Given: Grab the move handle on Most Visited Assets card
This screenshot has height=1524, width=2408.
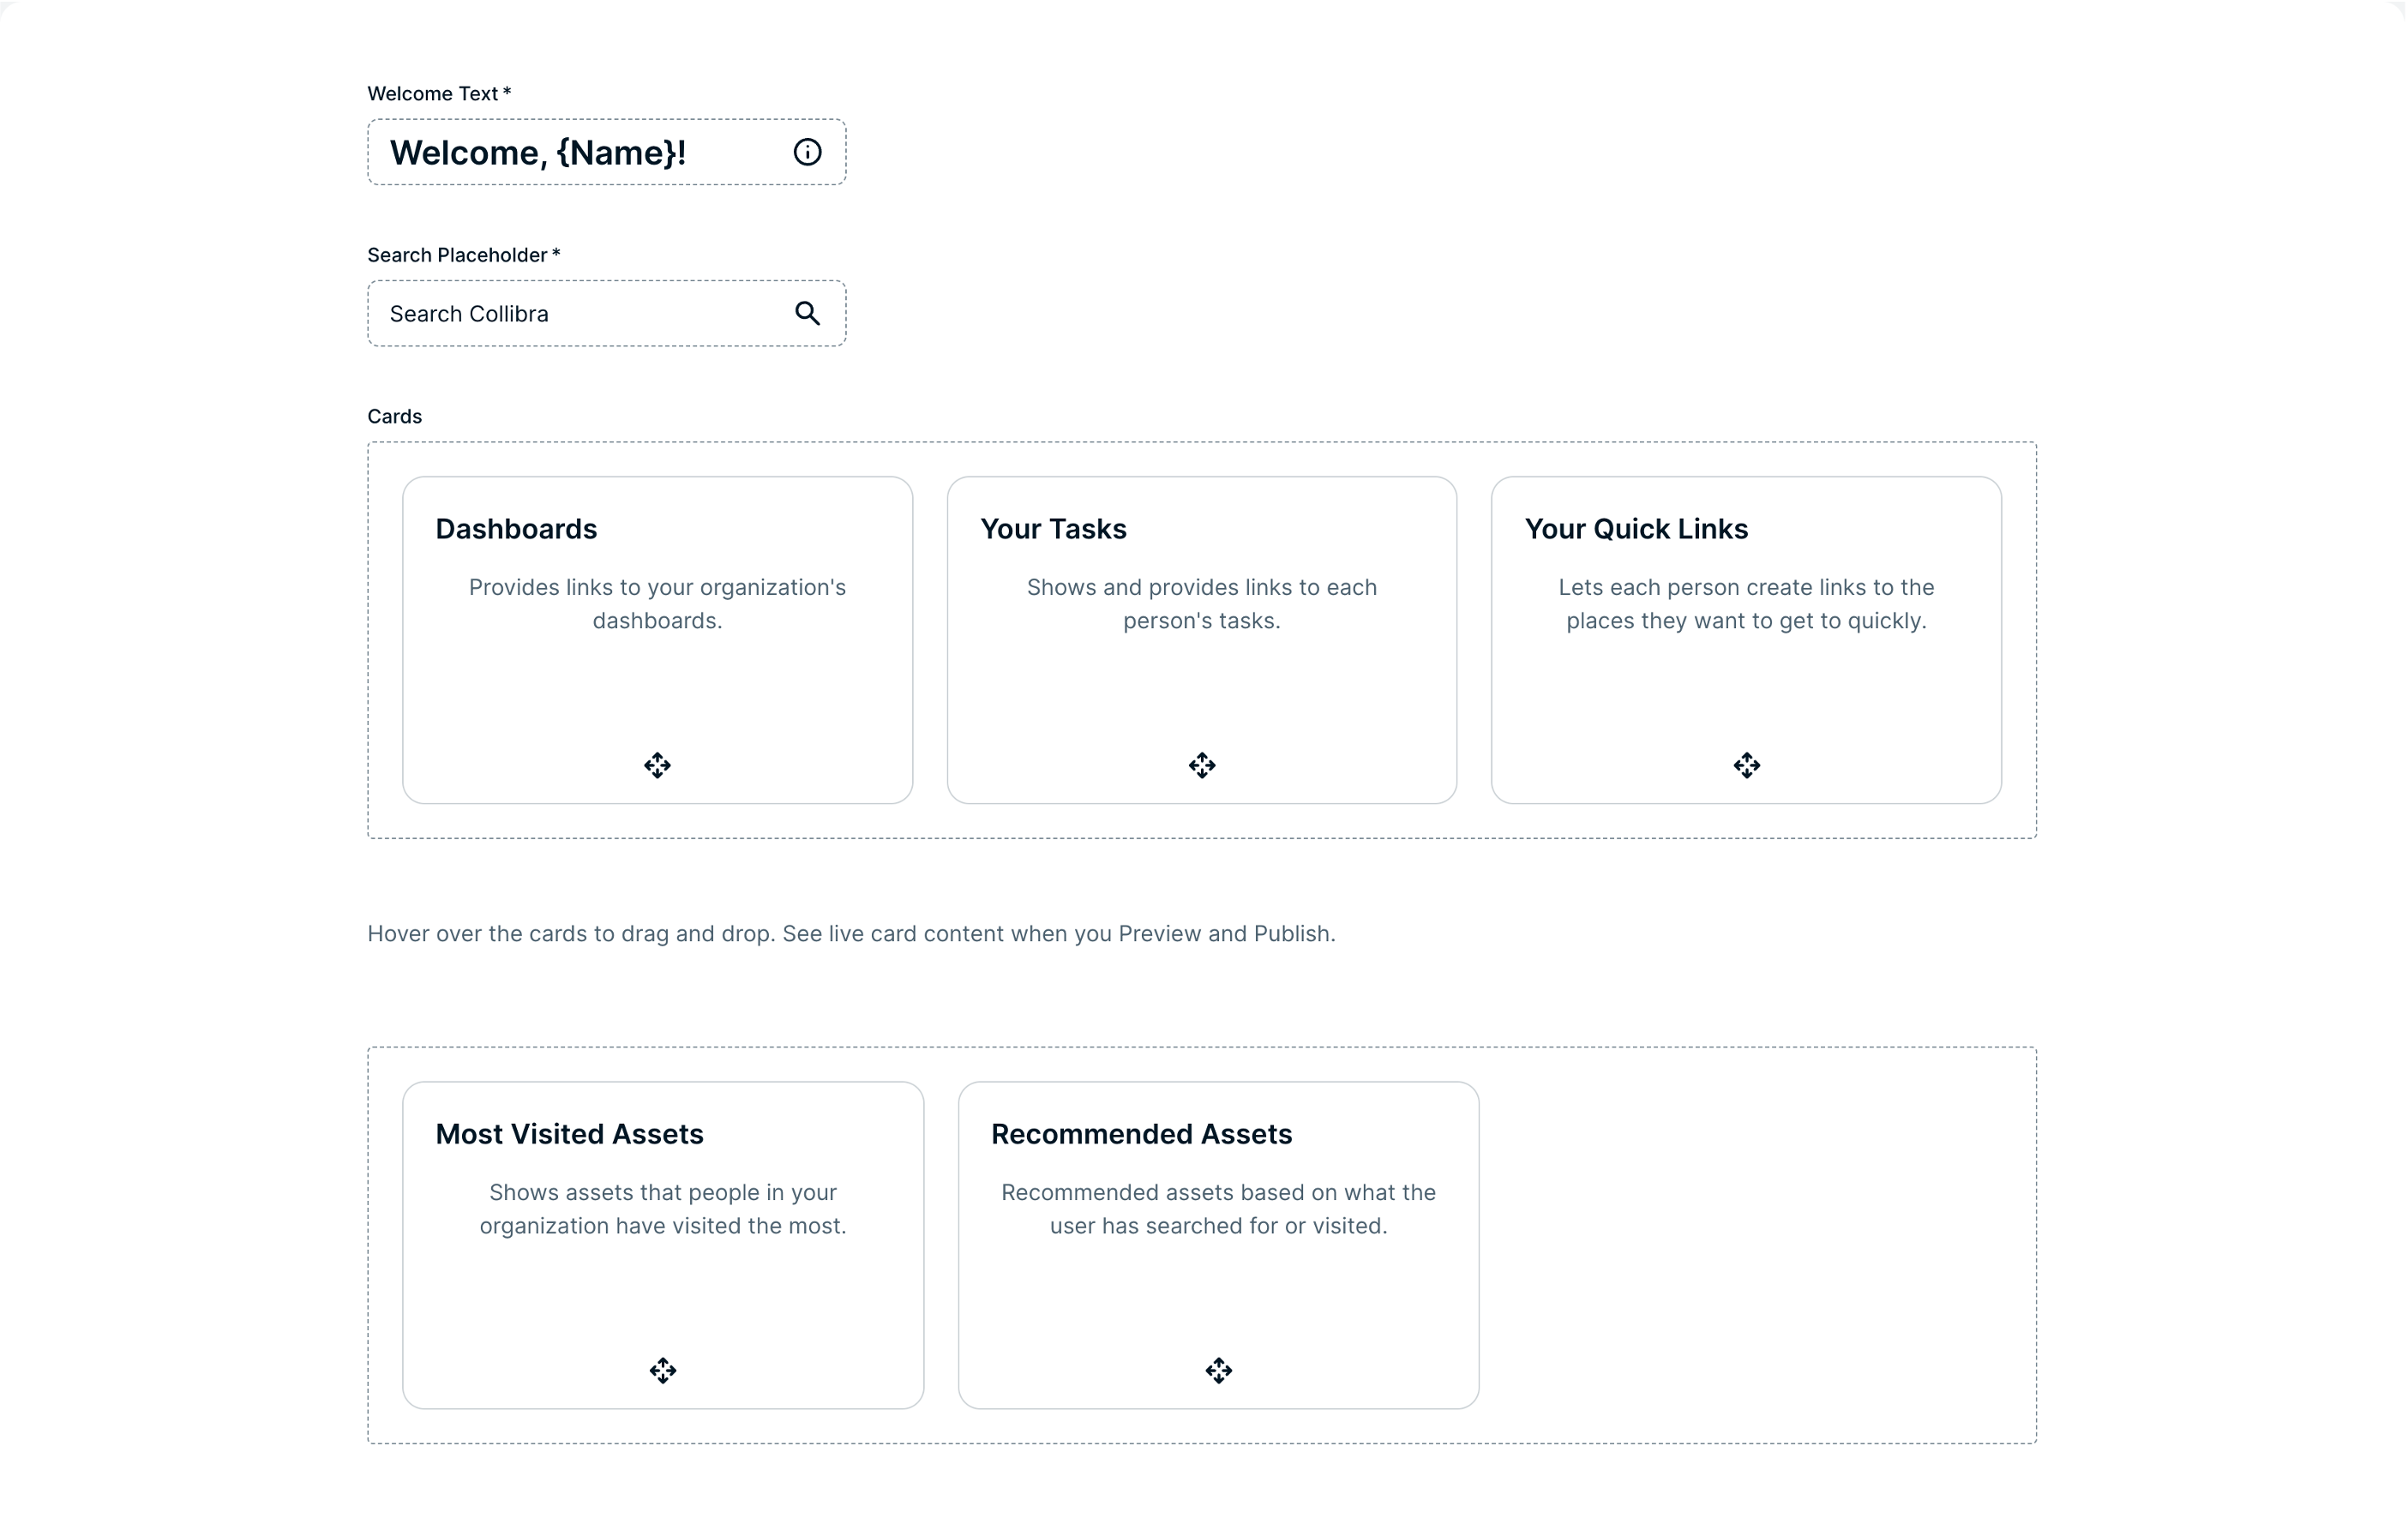Looking at the screenshot, I should (x=663, y=1370).
